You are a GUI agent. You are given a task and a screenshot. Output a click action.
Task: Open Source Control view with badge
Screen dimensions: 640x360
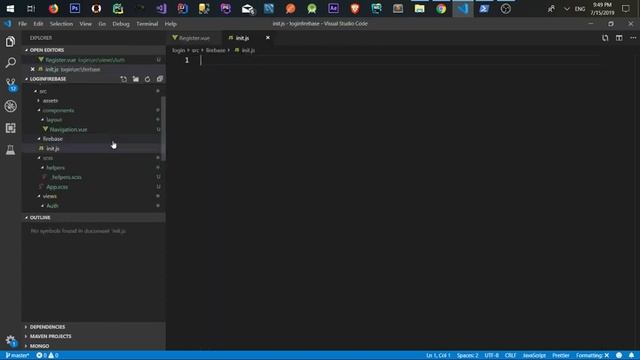(11, 84)
